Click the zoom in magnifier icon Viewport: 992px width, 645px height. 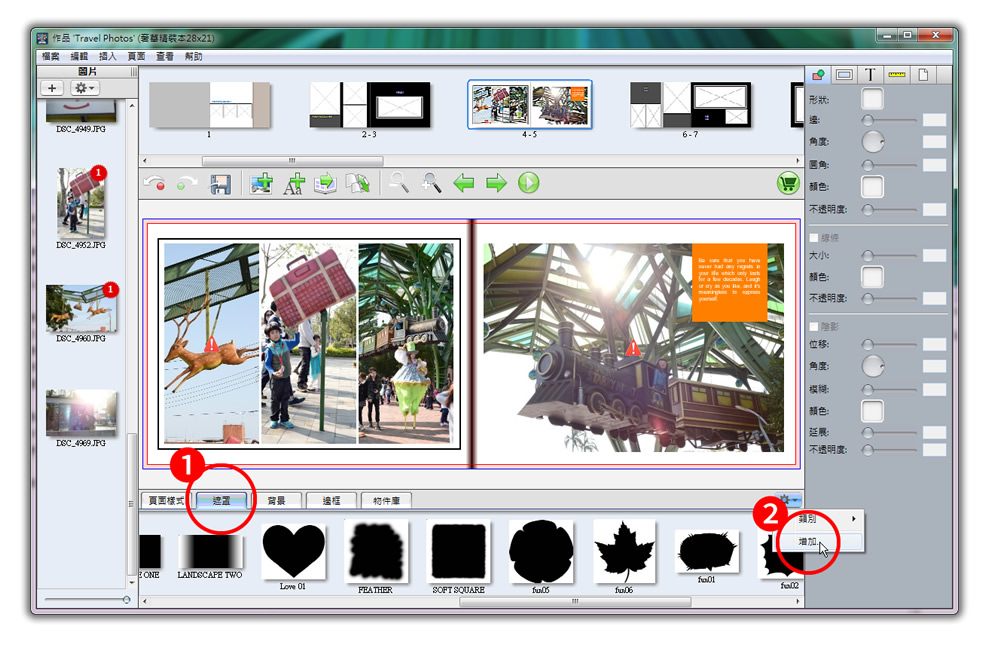[x=432, y=183]
